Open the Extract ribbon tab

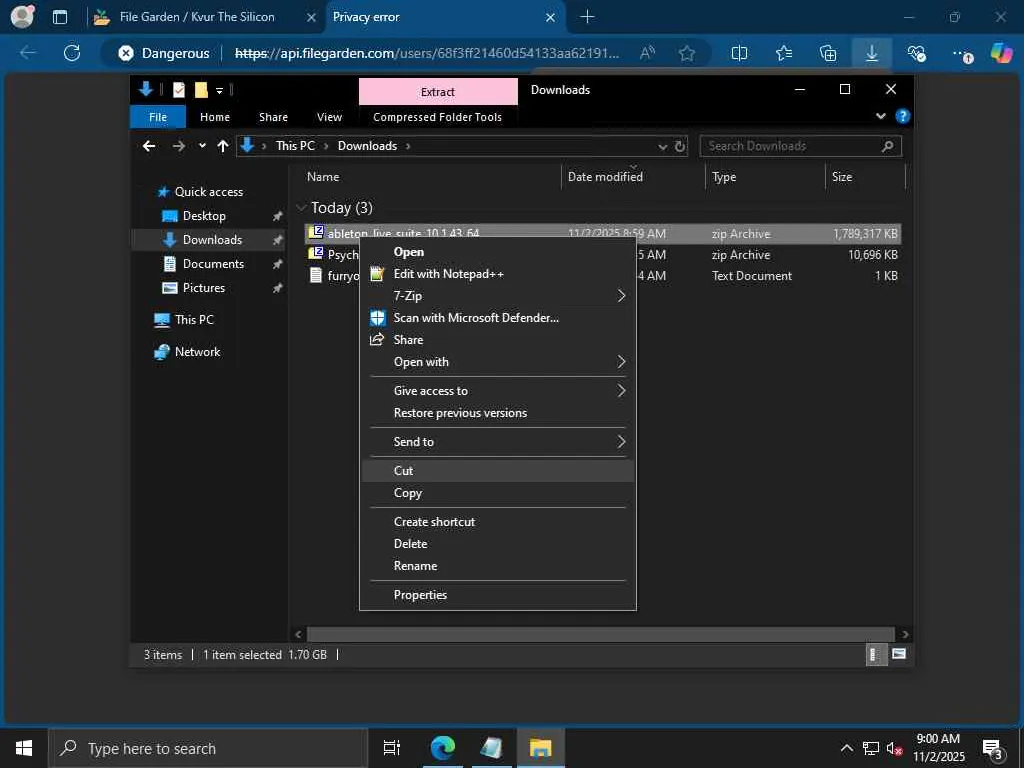coord(438,92)
